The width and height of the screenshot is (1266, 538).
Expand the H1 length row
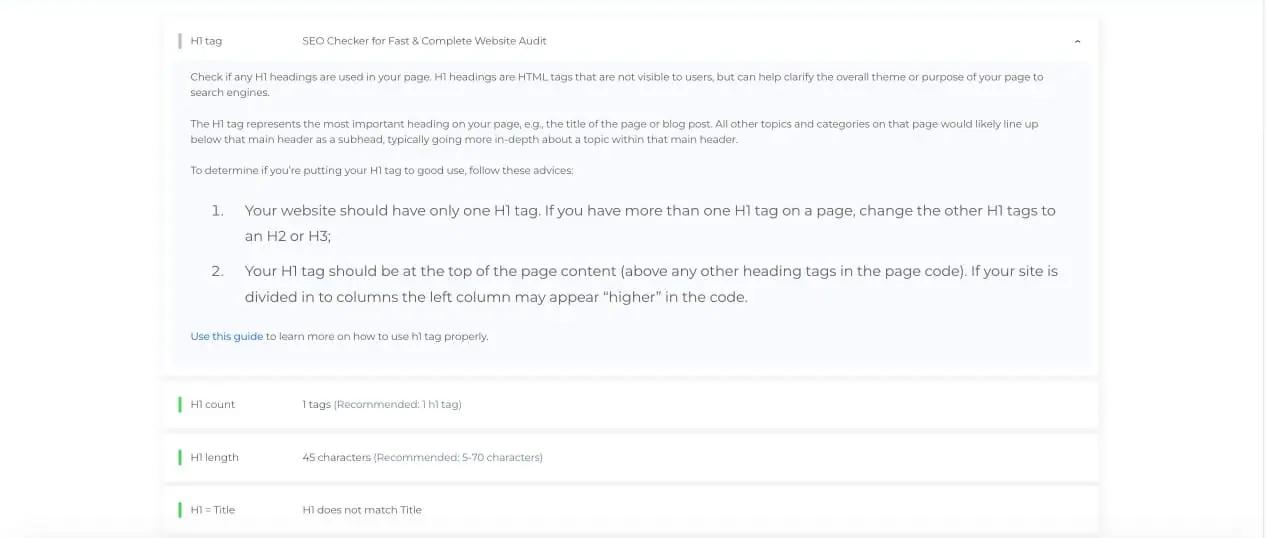630,457
